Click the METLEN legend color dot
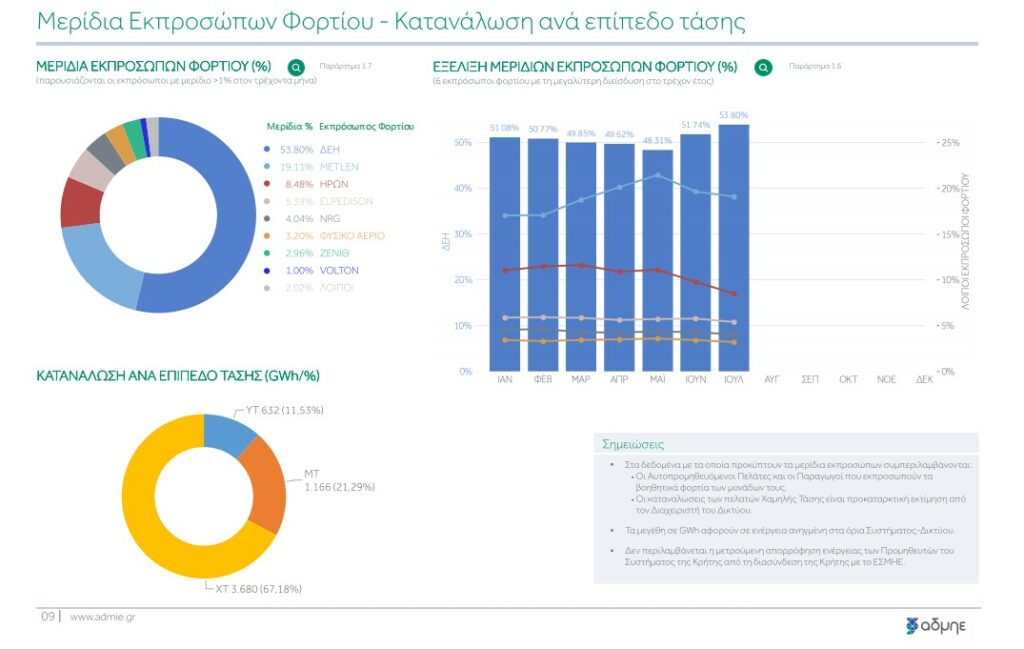The width and height of the screenshot is (1024, 649). point(266,166)
